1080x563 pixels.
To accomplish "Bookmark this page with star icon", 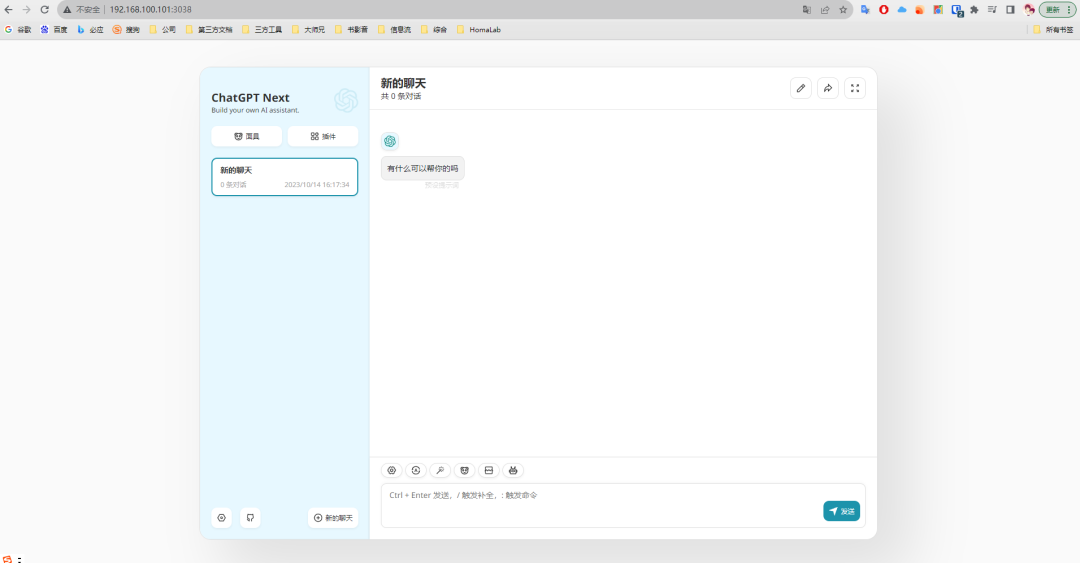I will tap(843, 10).
